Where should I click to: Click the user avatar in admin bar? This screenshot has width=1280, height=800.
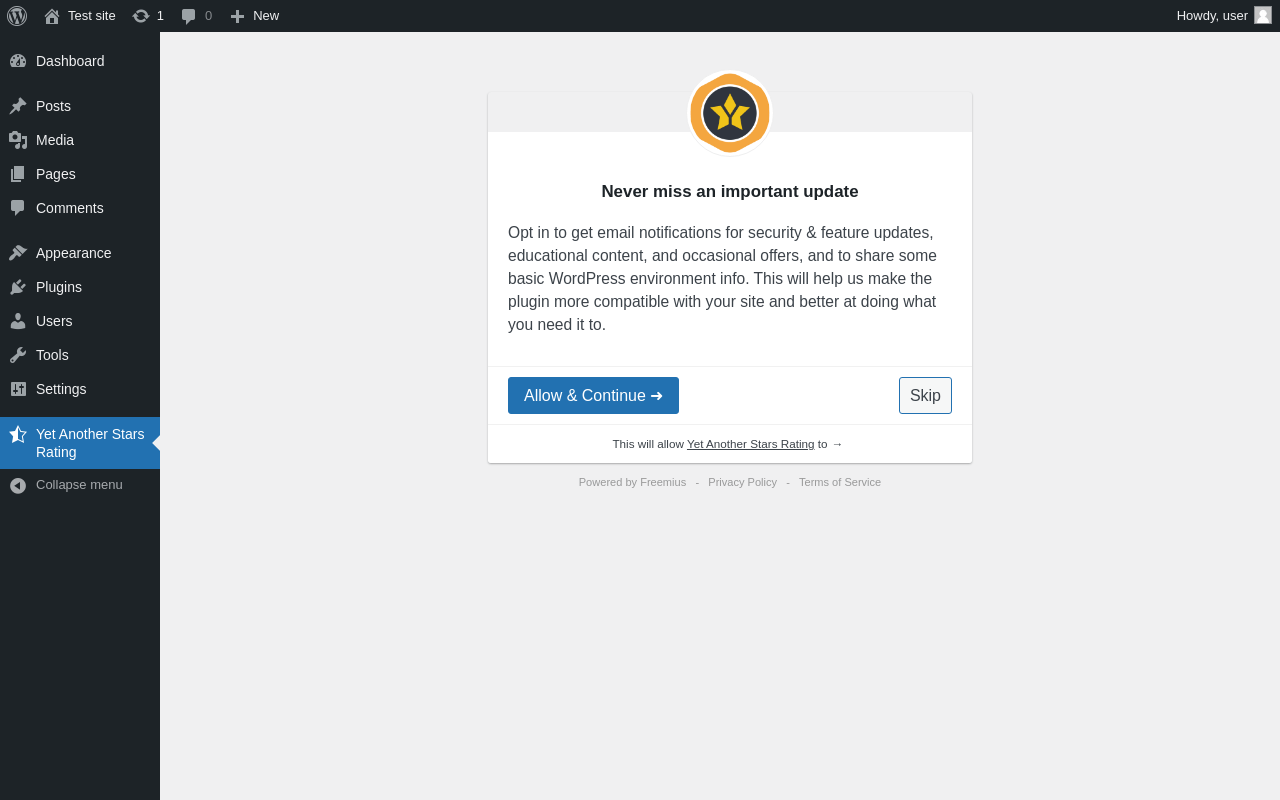(x=1263, y=15)
